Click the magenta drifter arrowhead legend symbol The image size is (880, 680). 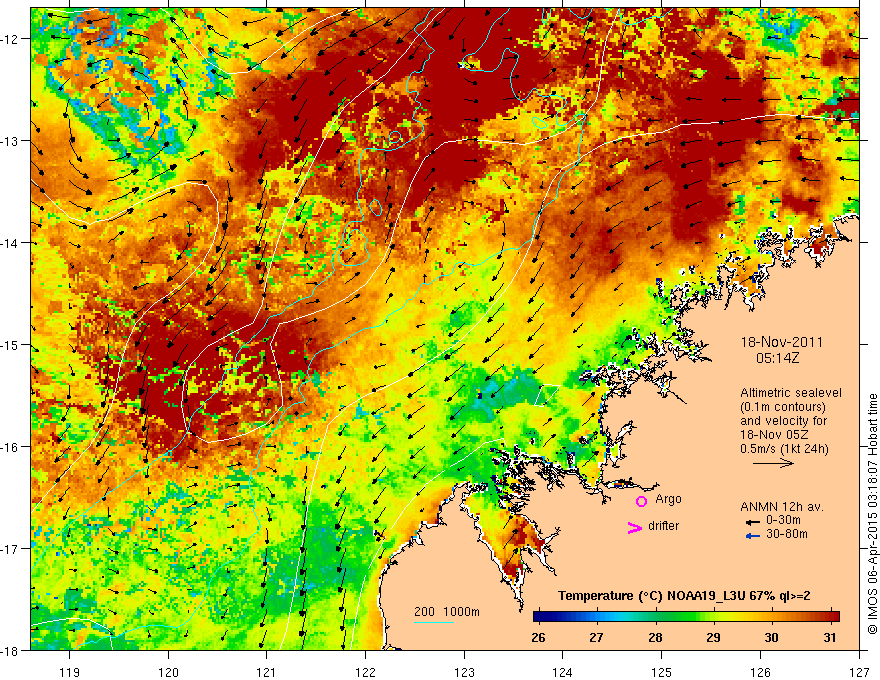coord(634,527)
